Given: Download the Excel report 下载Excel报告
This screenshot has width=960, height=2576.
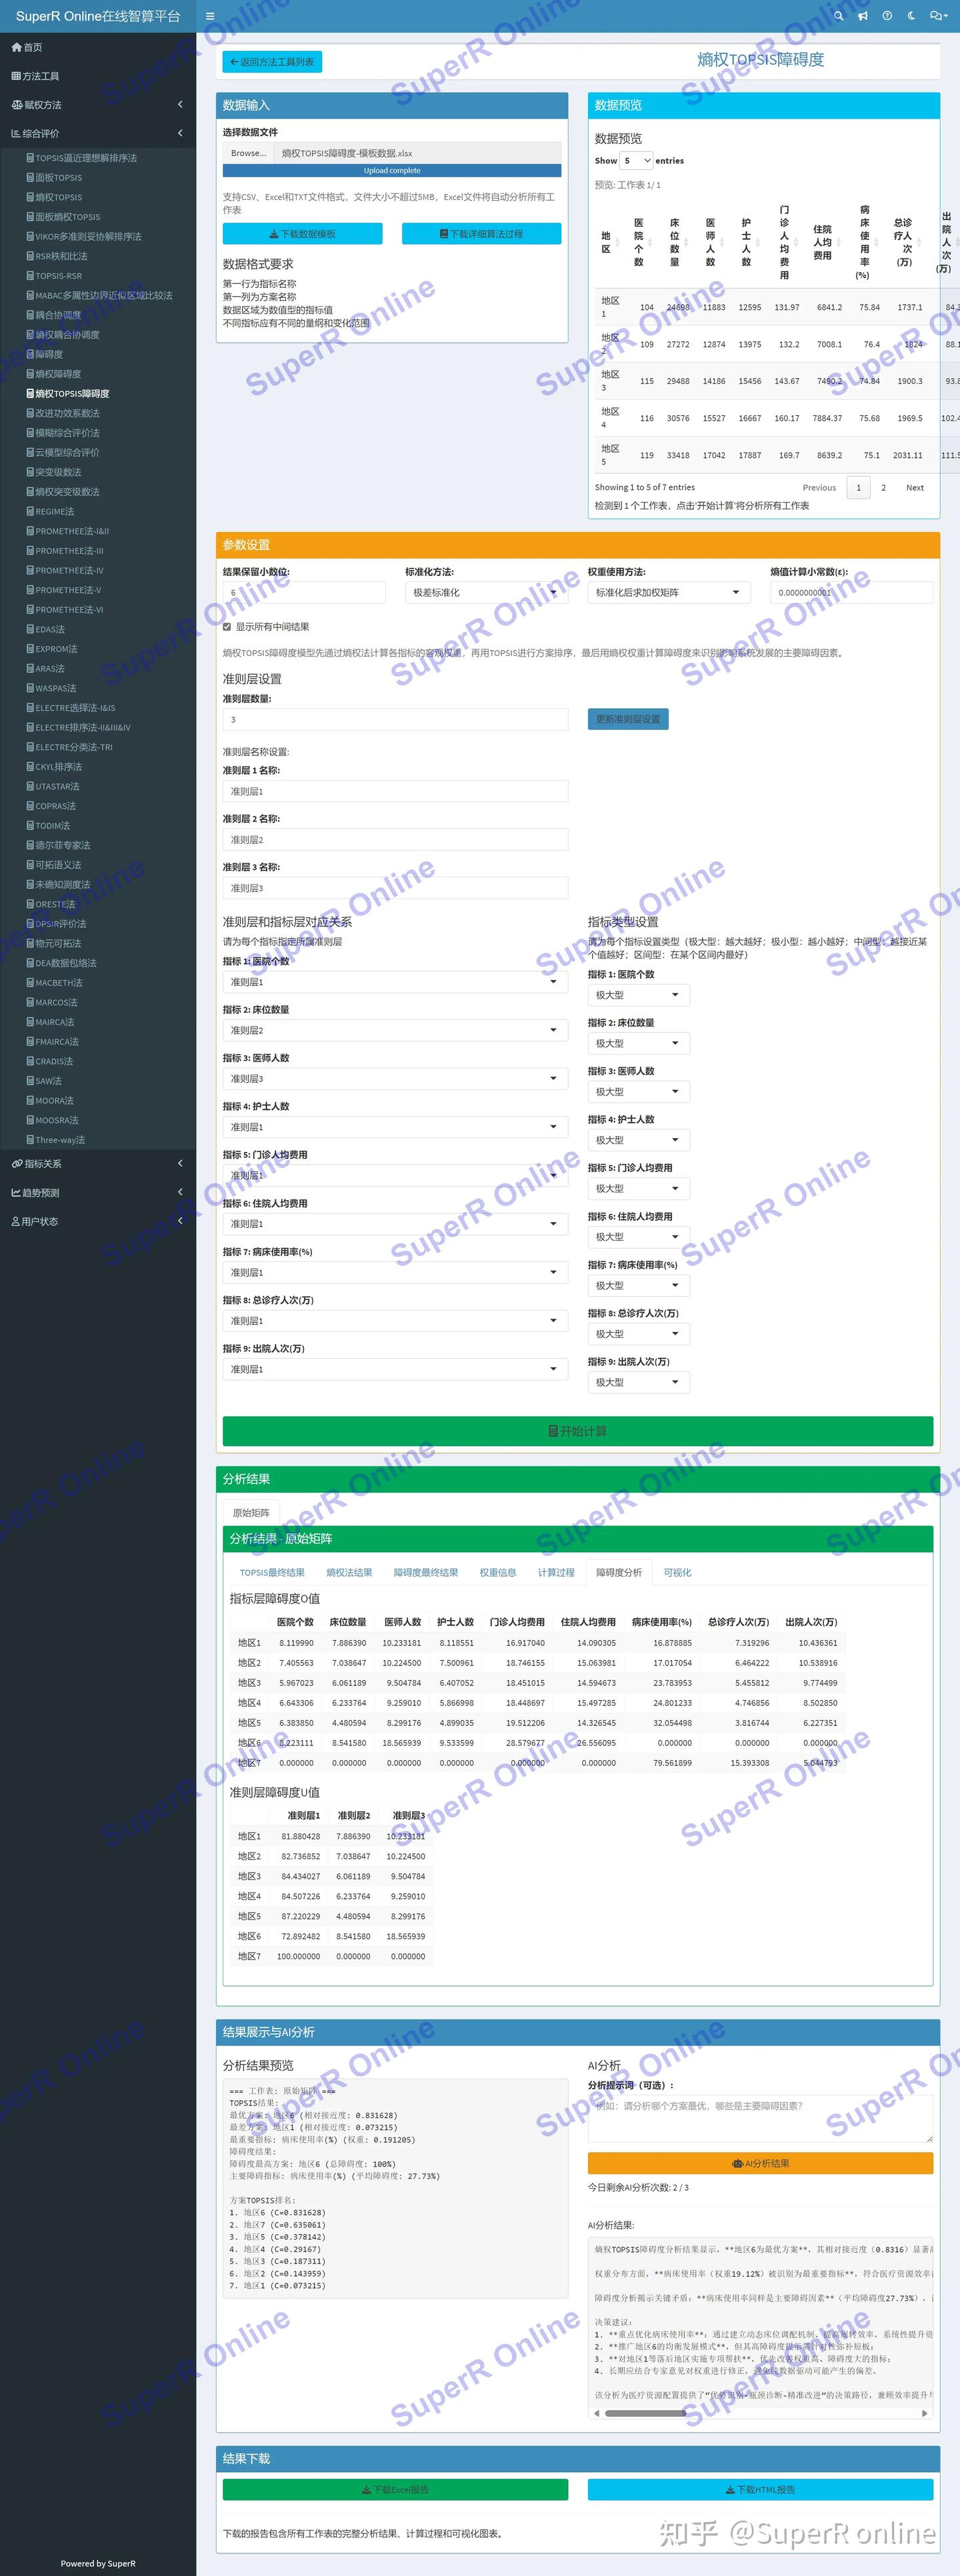Looking at the screenshot, I should pyautogui.click(x=395, y=2491).
